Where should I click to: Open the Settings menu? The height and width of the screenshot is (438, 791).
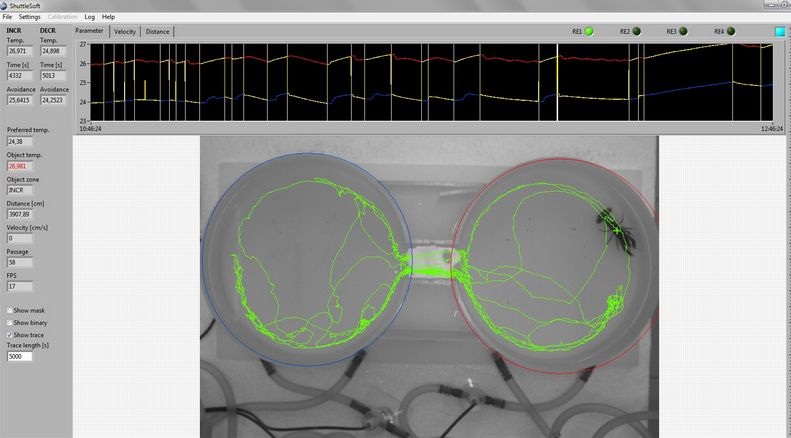(x=30, y=17)
